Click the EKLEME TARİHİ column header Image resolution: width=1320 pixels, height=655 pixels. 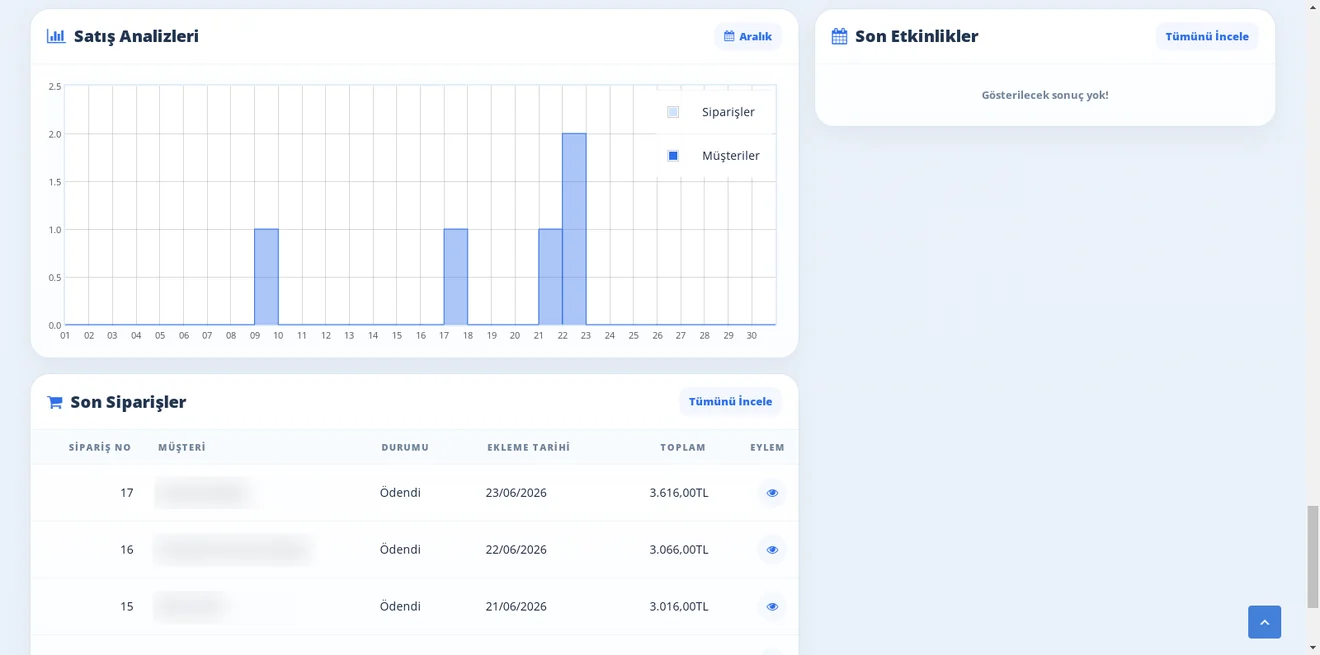coord(528,447)
